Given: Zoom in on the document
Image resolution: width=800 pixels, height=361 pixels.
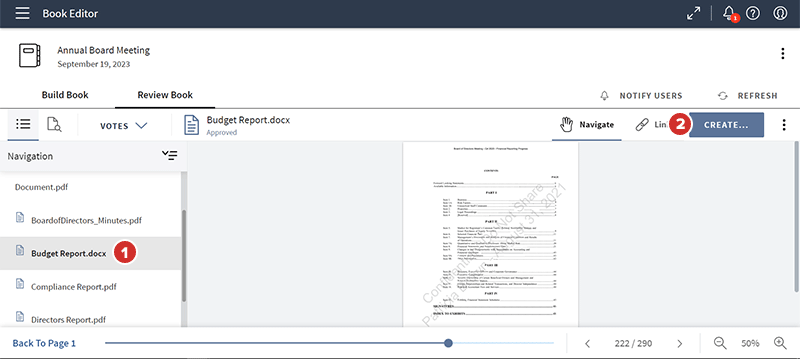Looking at the screenshot, I should tap(780, 343).
